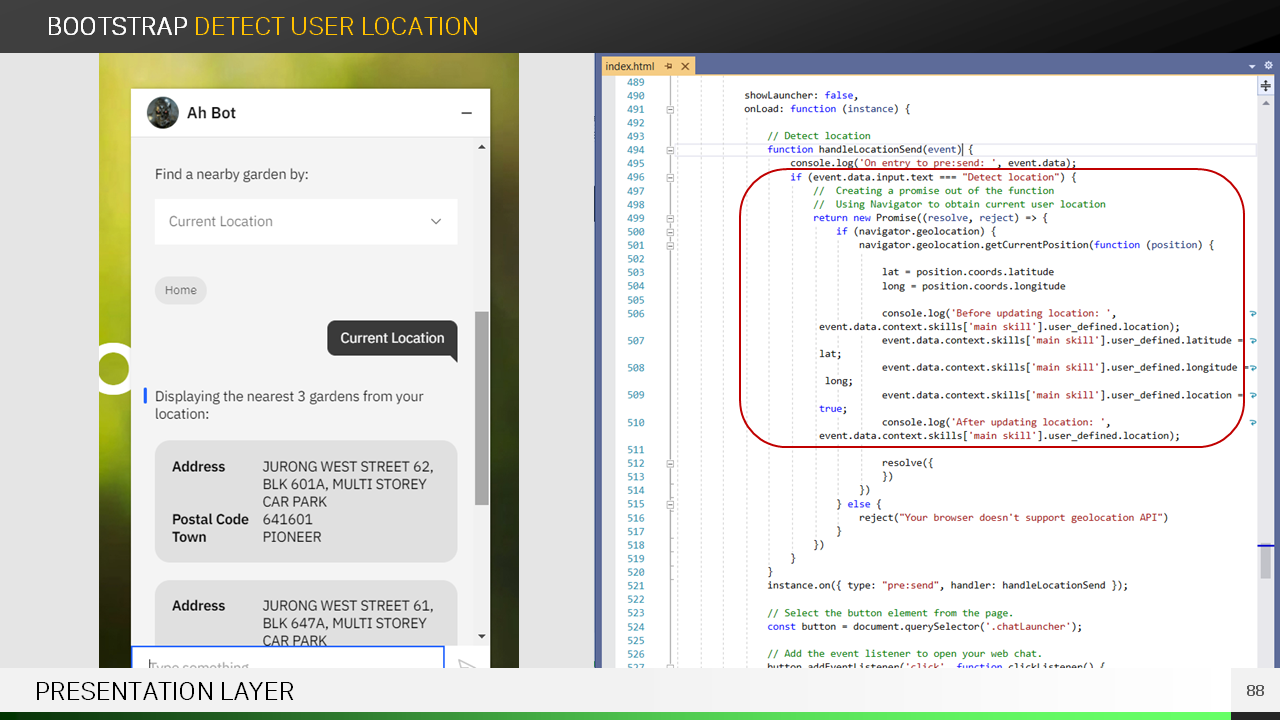
Task: Open the active documents dropdown arrow
Action: click(1252, 66)
